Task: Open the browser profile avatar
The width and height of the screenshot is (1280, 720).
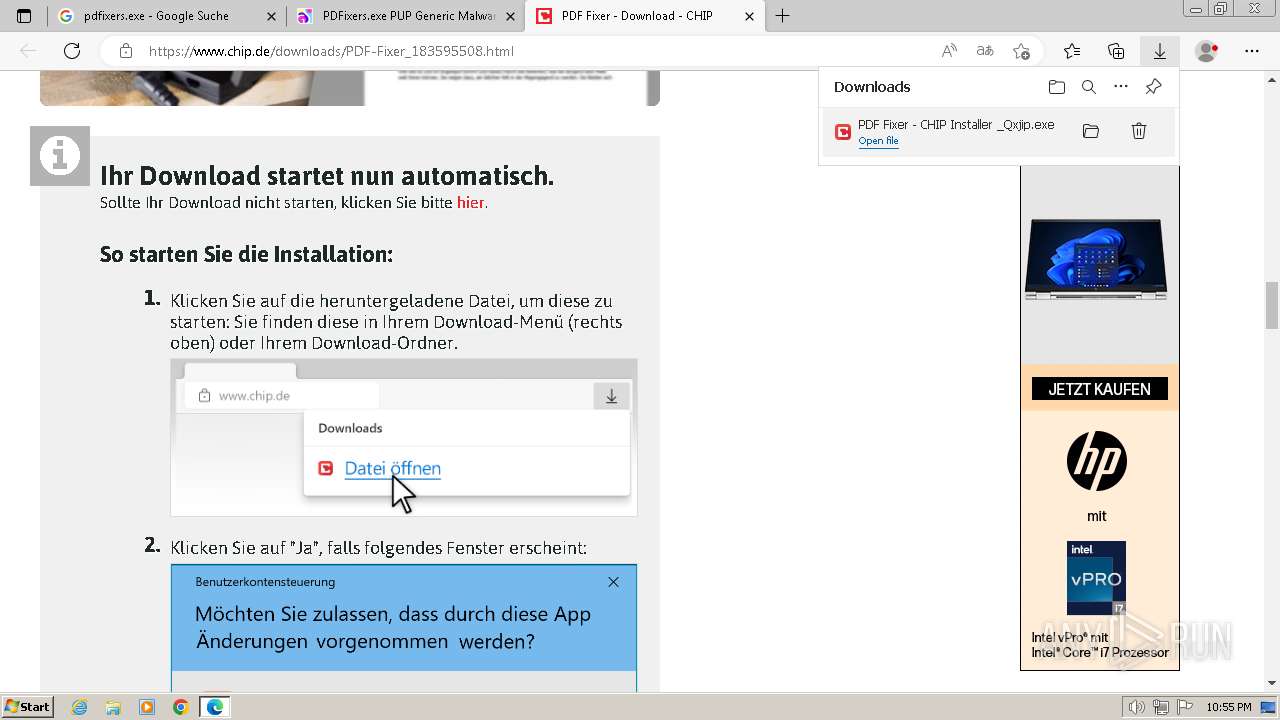Action: coord(1207,51)
